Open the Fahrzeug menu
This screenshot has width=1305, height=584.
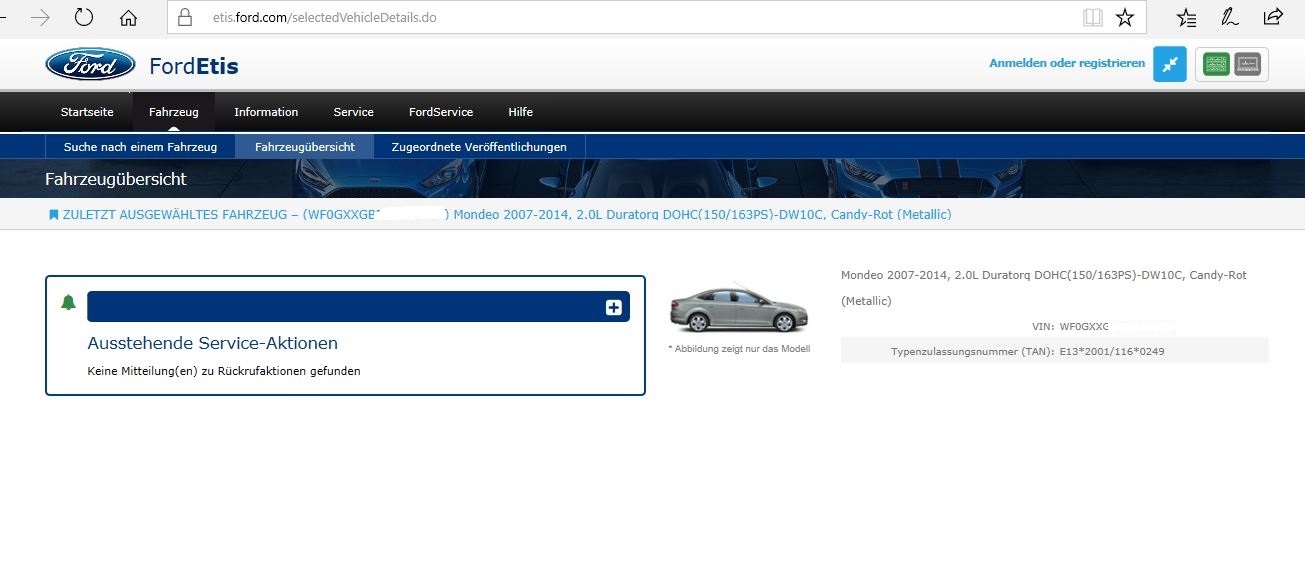pyautogui.click(x=173, y=112)
